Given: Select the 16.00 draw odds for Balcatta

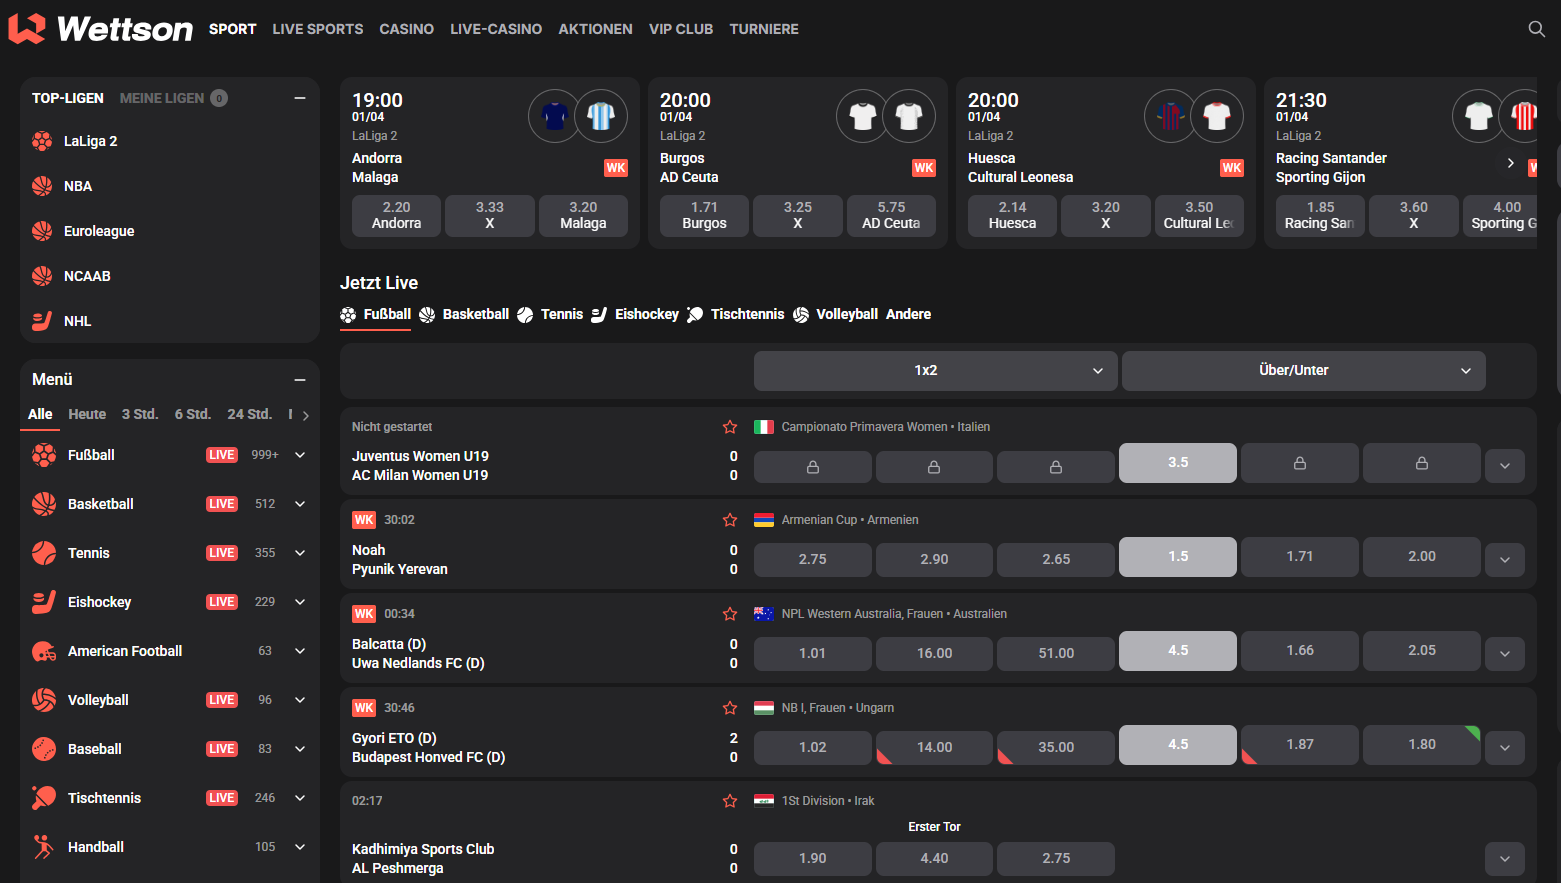Looking at the screenshot, I should 934,654.
